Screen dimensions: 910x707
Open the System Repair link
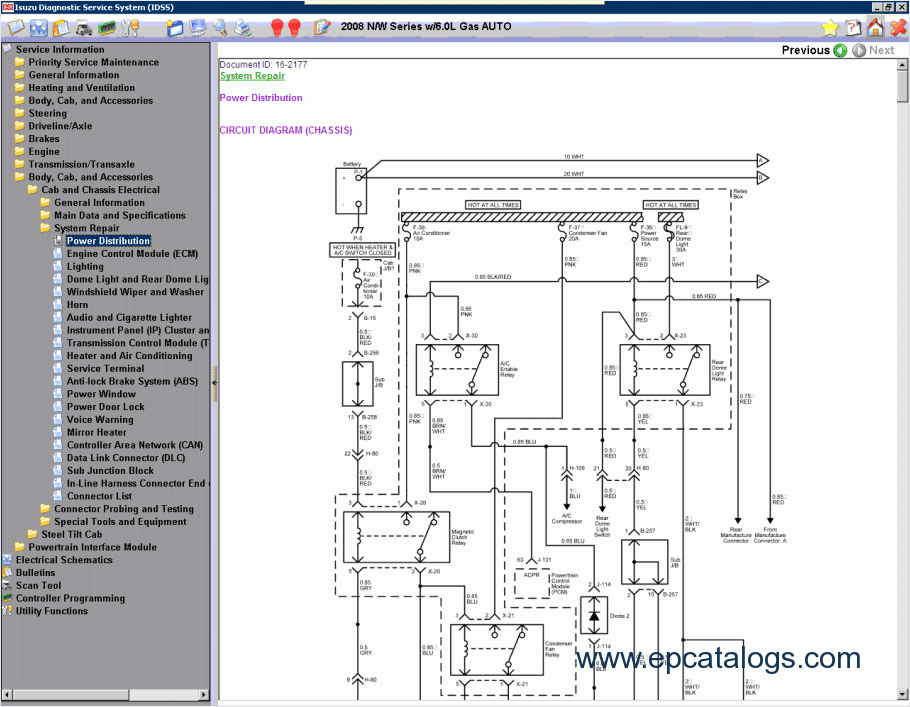point(252,76)
